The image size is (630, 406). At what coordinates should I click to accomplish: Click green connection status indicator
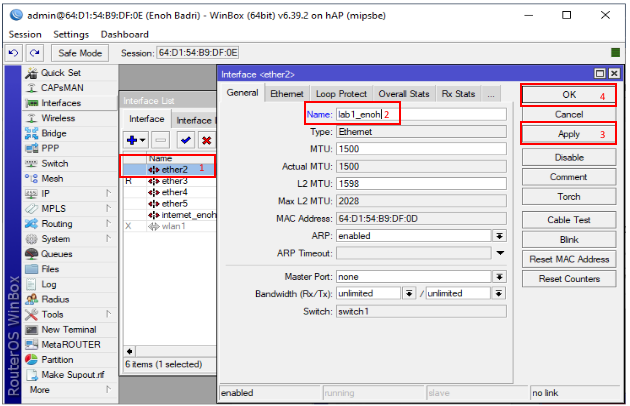tap(615, 53)
